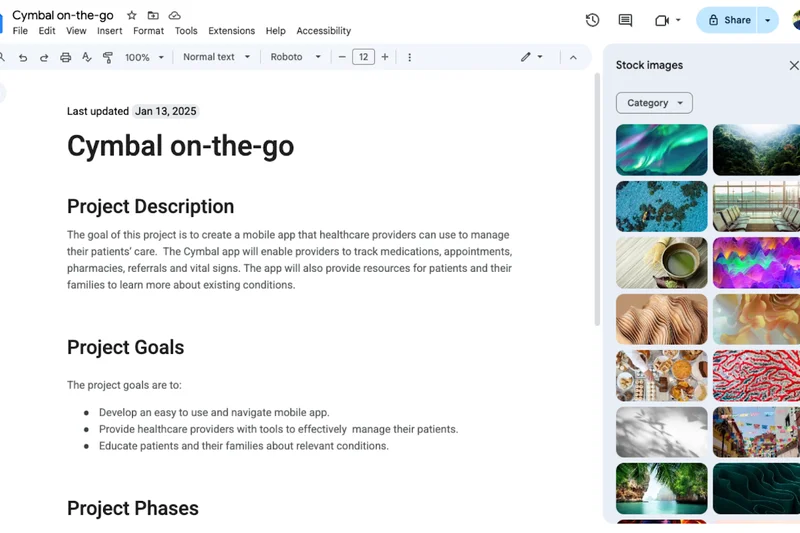The height and width of the screenshot is (533, 800).
Task: Click the 'The project goals are to:' line
Action: tap(124, 385)
